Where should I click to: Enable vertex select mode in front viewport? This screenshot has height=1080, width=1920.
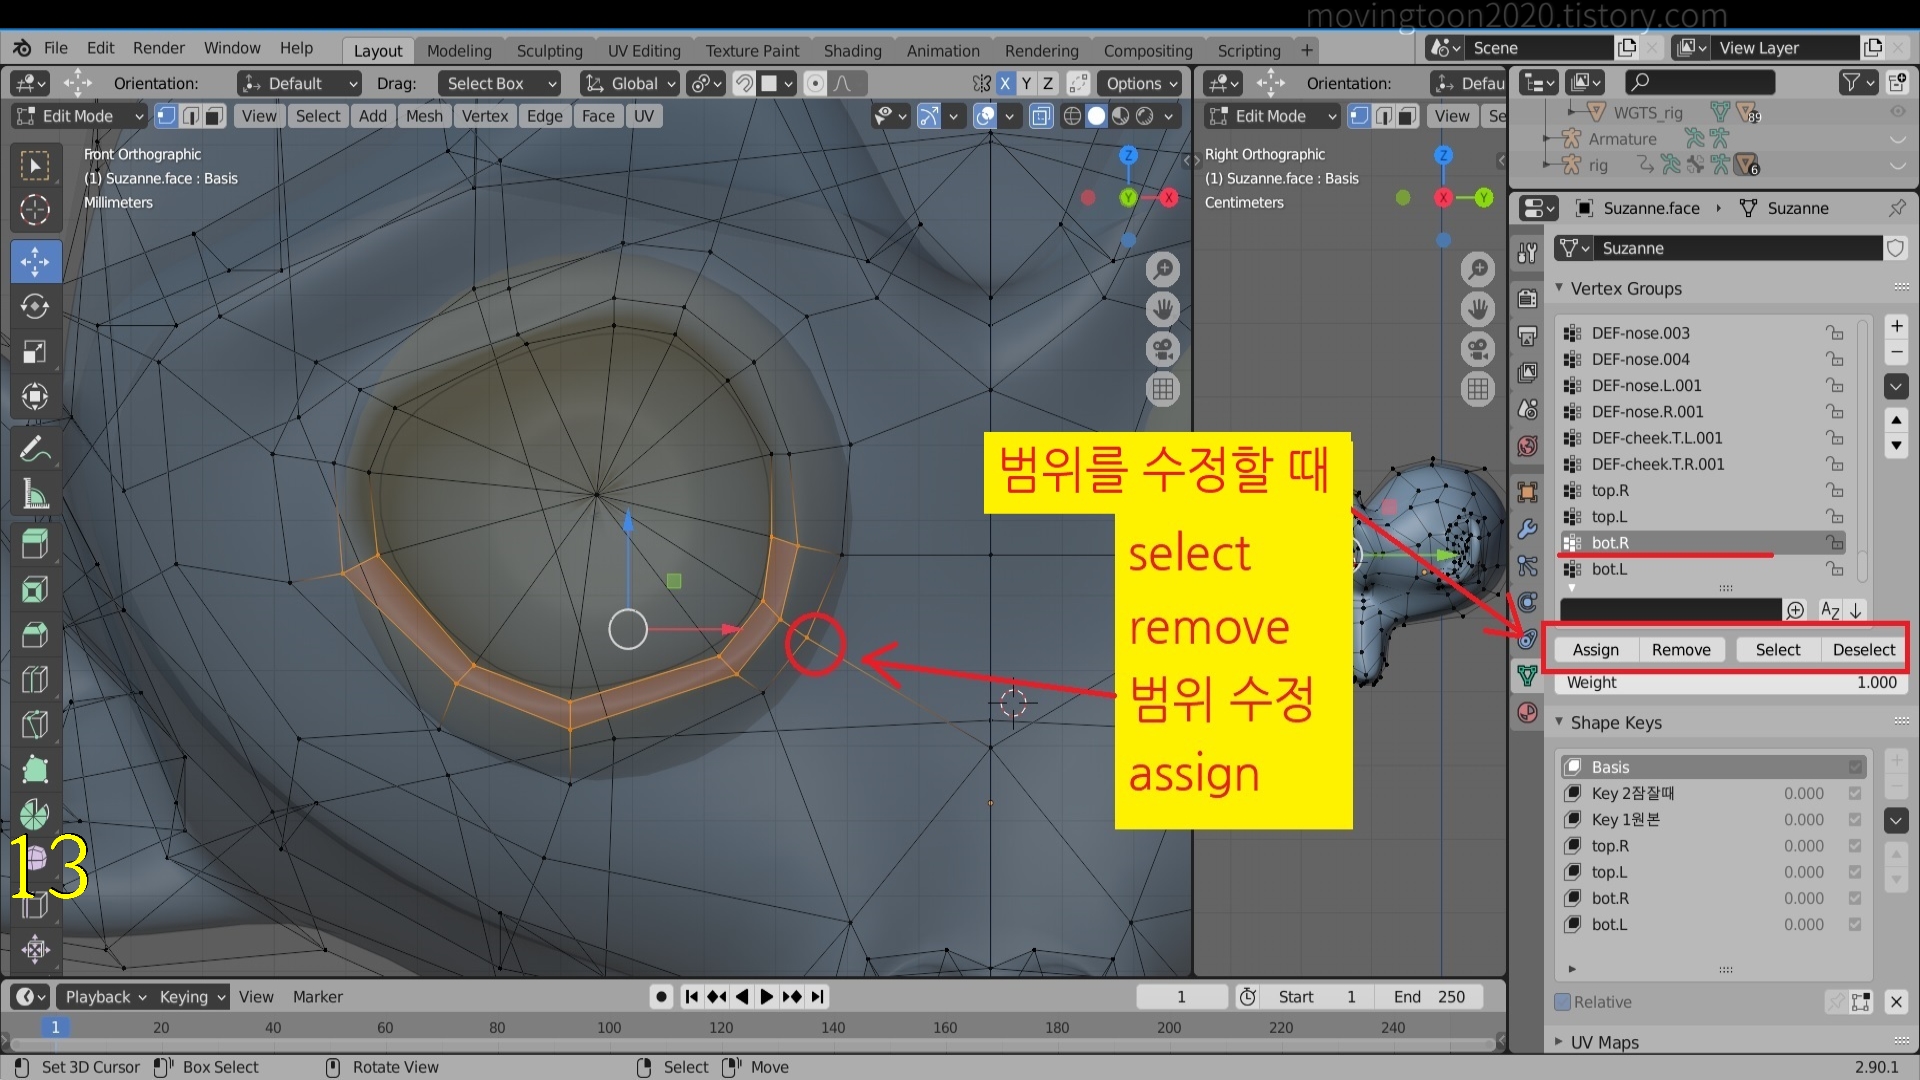(166, 116)
